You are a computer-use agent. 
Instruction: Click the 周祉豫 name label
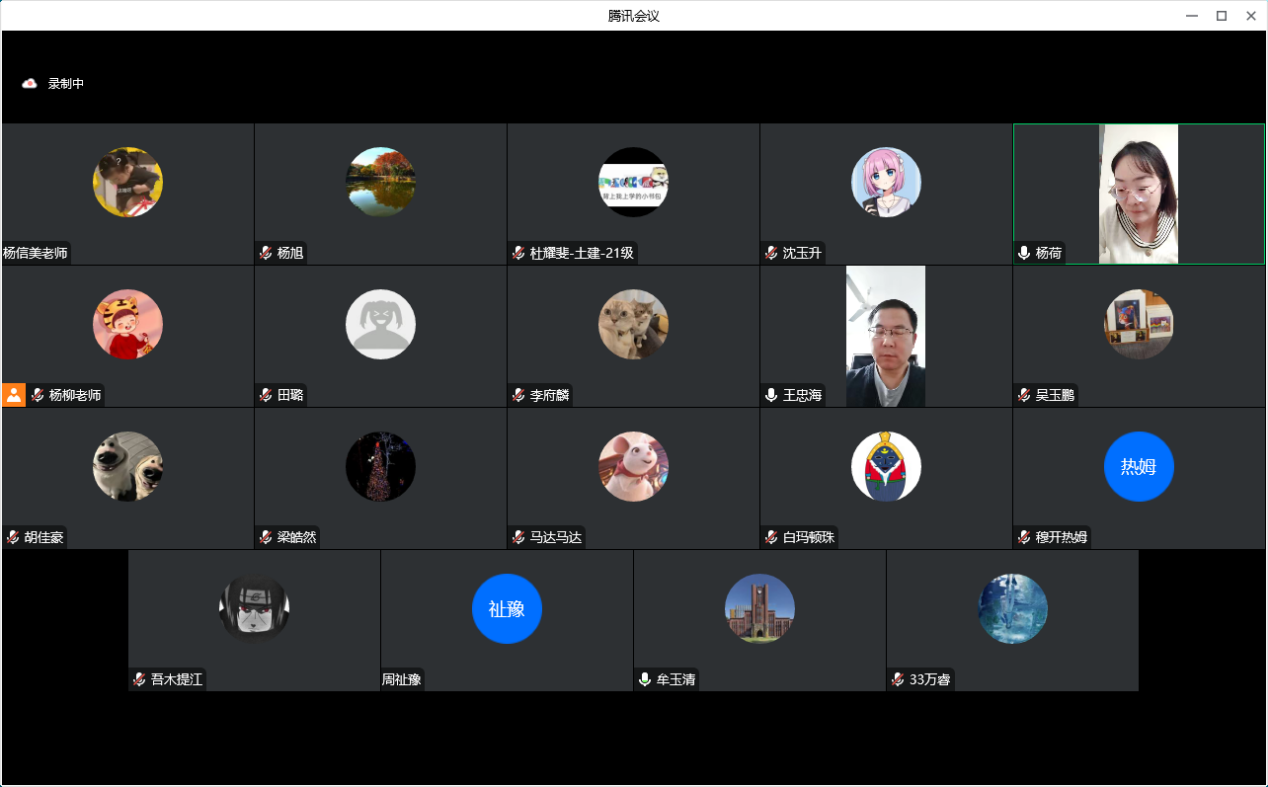402,680
